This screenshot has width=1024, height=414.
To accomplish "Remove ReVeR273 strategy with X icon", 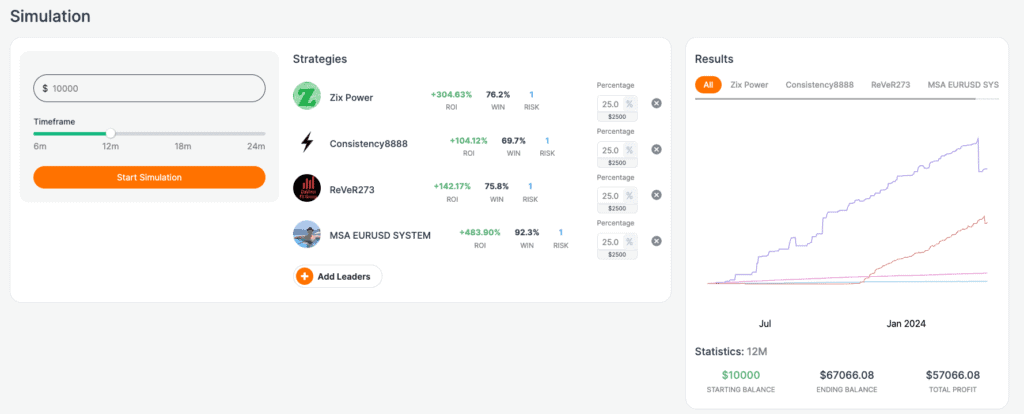I will pyautogui.click(x=656, y=195).
